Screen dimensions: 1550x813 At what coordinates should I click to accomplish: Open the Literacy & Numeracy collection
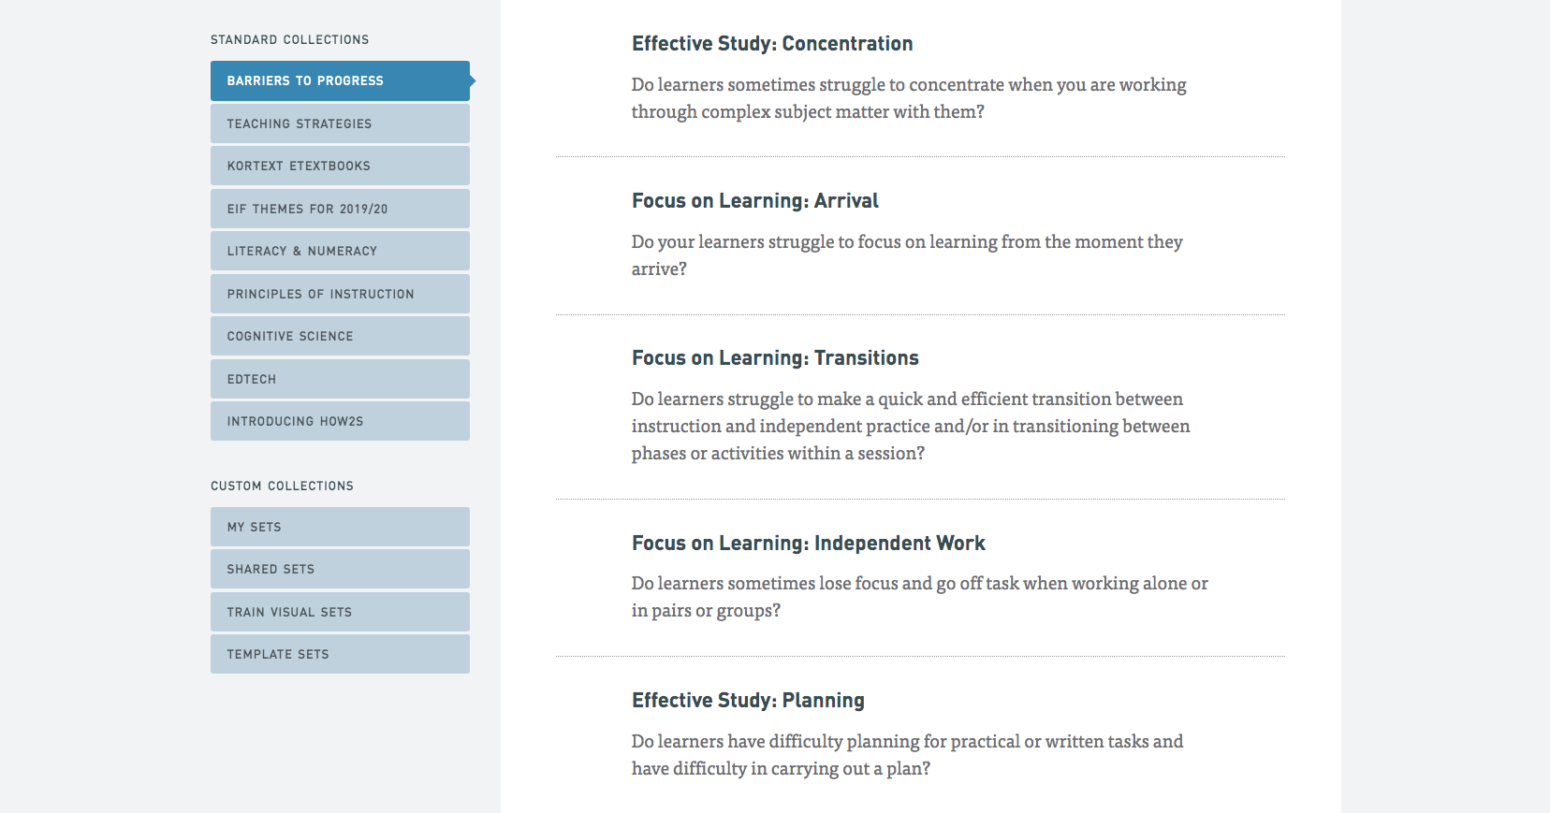340,251
